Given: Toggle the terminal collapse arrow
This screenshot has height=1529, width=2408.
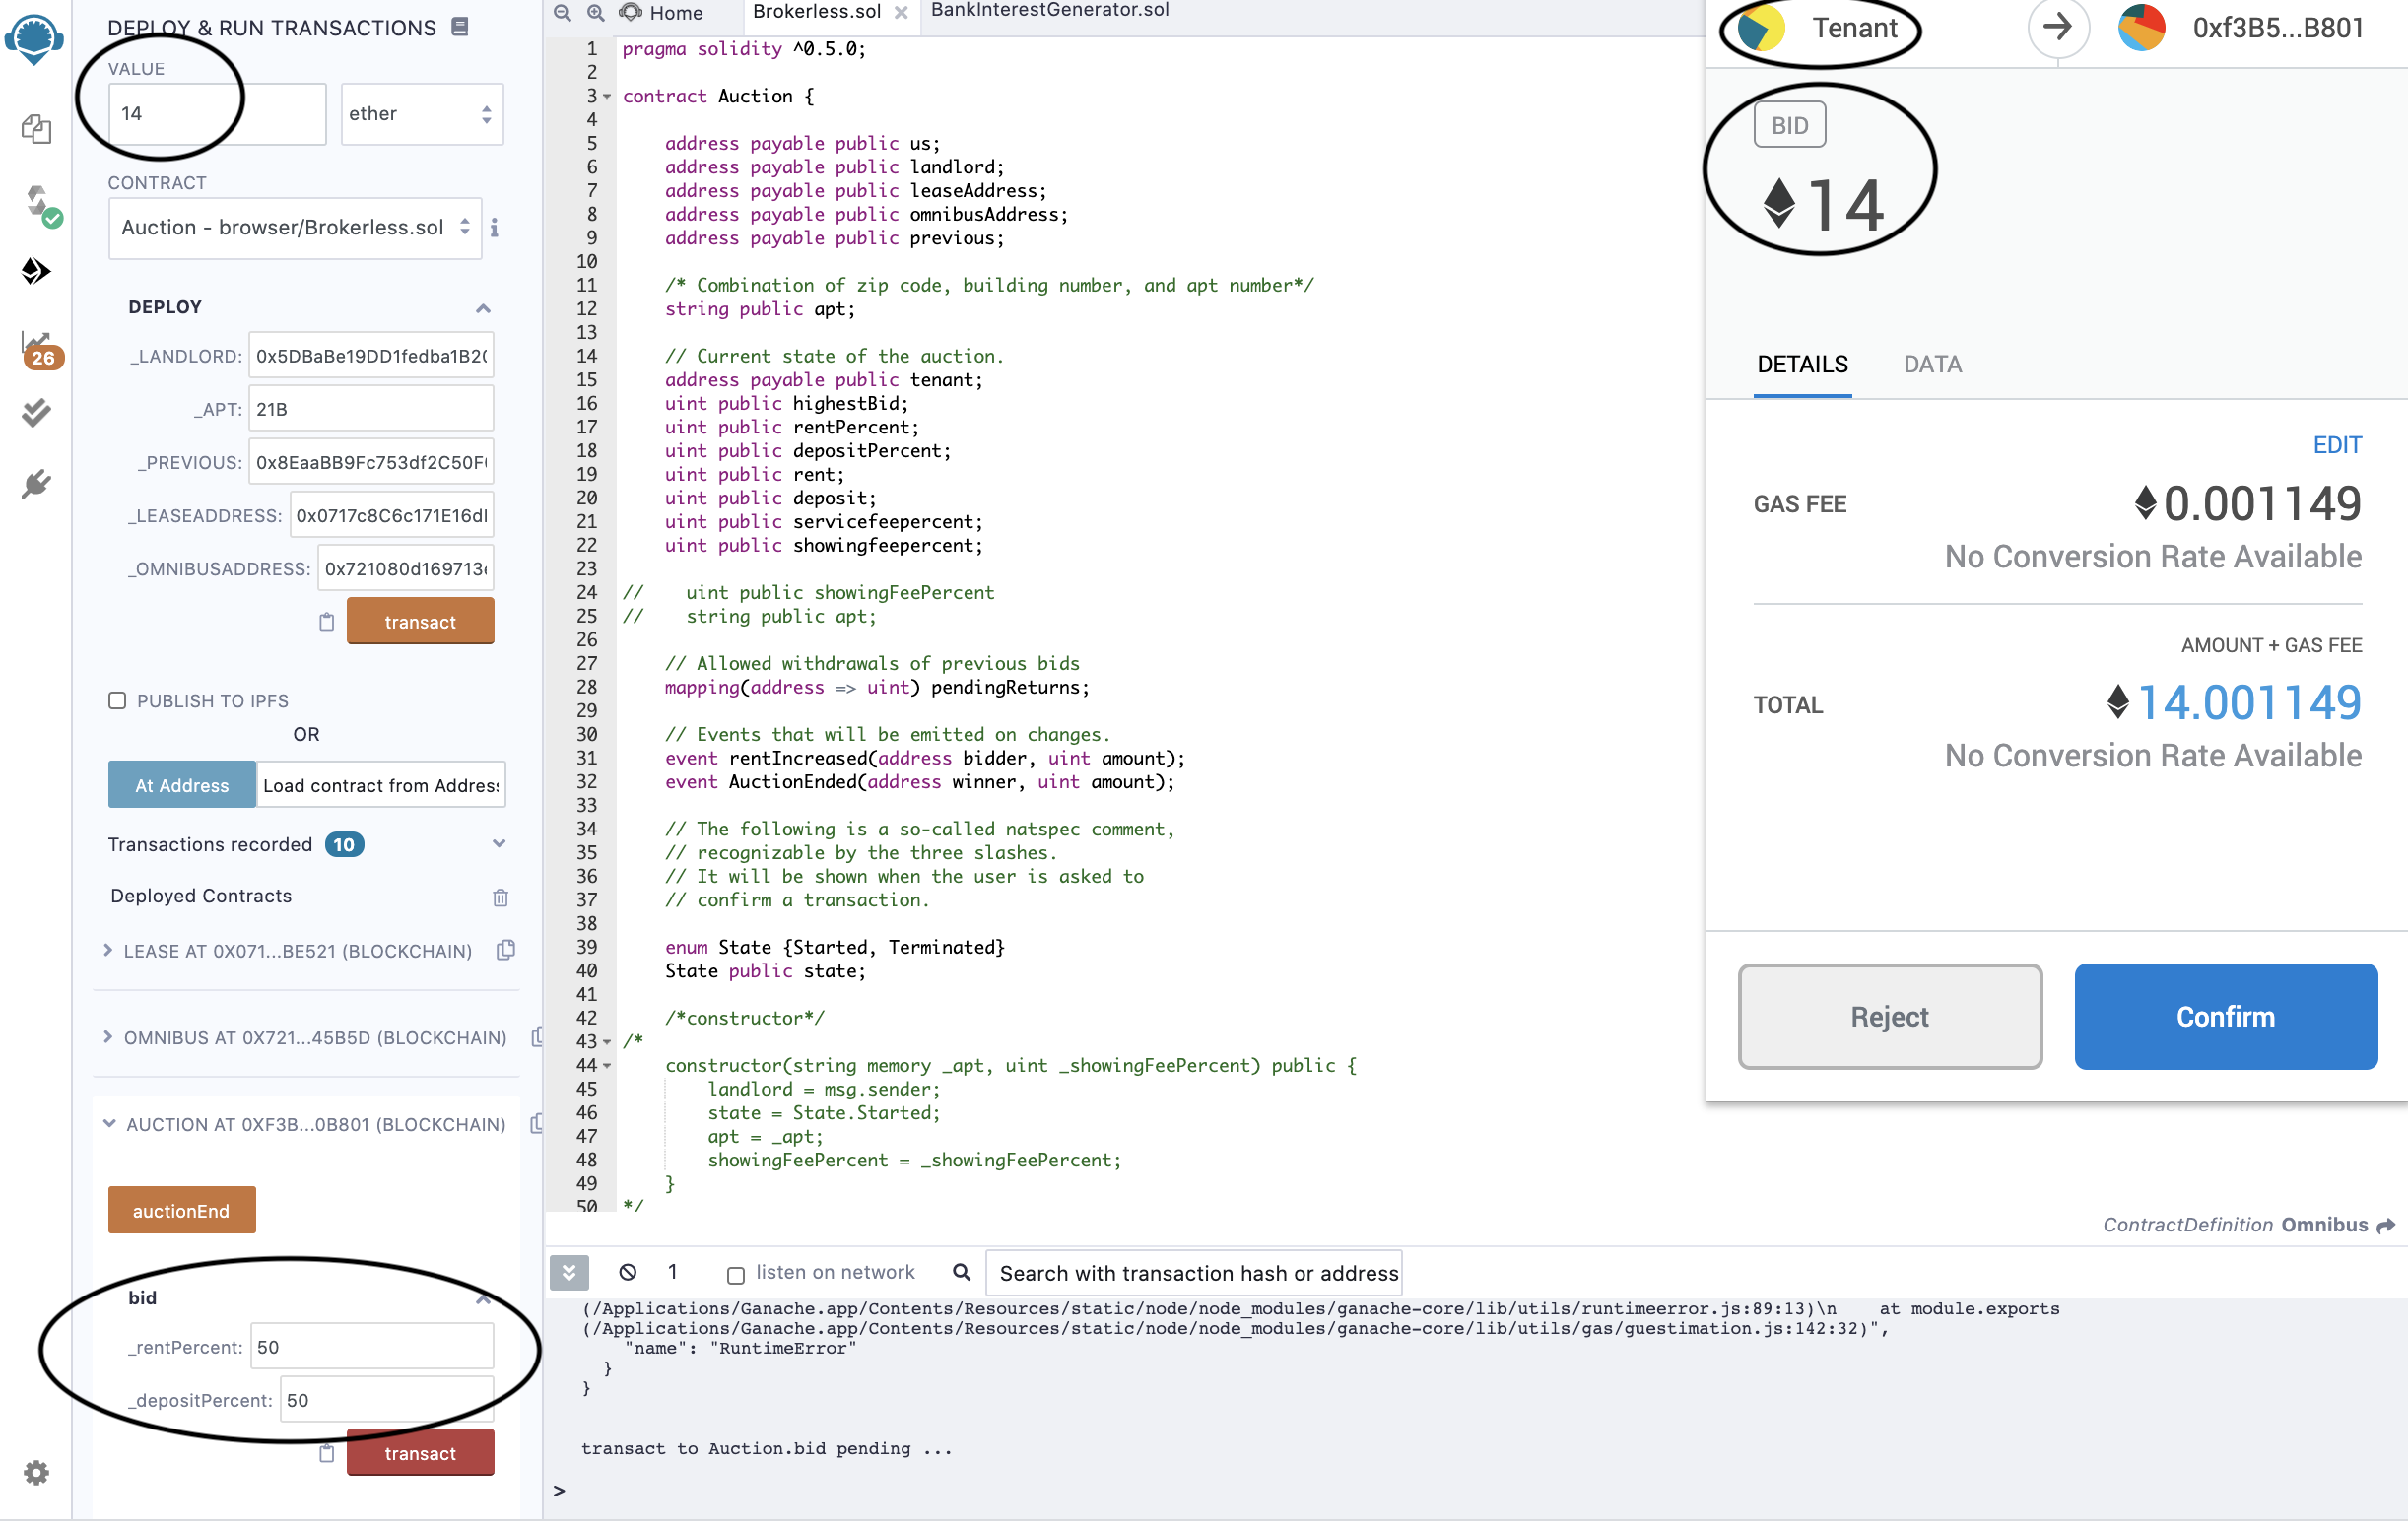Looking at the screenshot, I should 569,1272.
